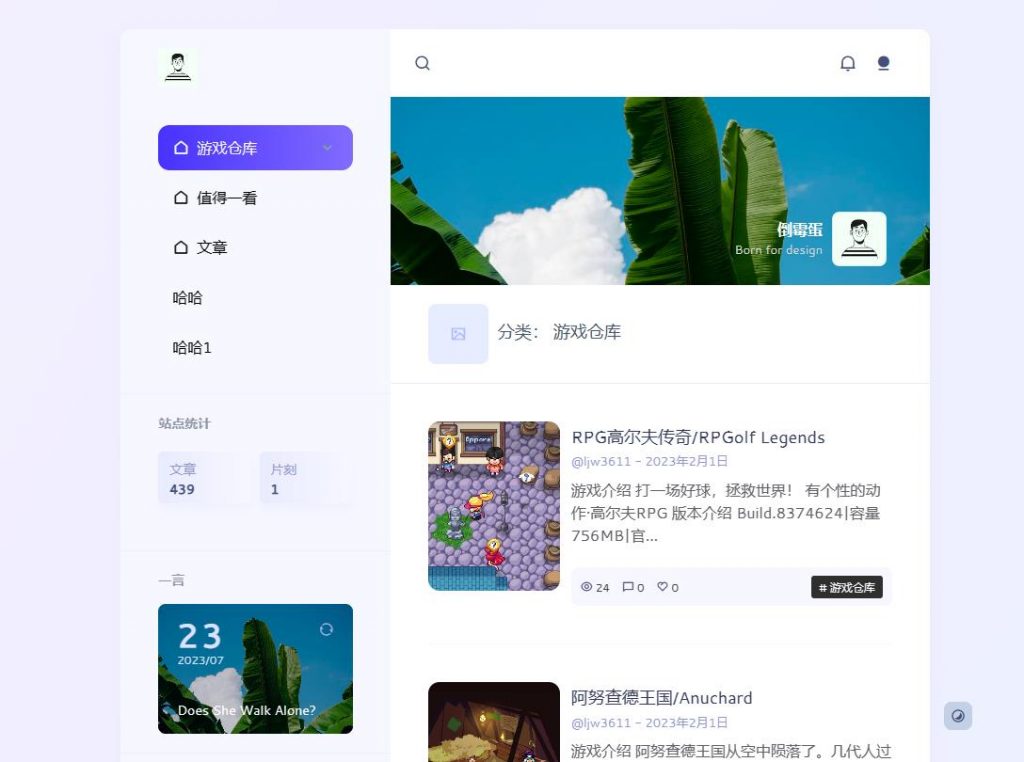Click the 倒霉蛋 avatar in banner
The image size is (1024, 762).
coord(859,238)
